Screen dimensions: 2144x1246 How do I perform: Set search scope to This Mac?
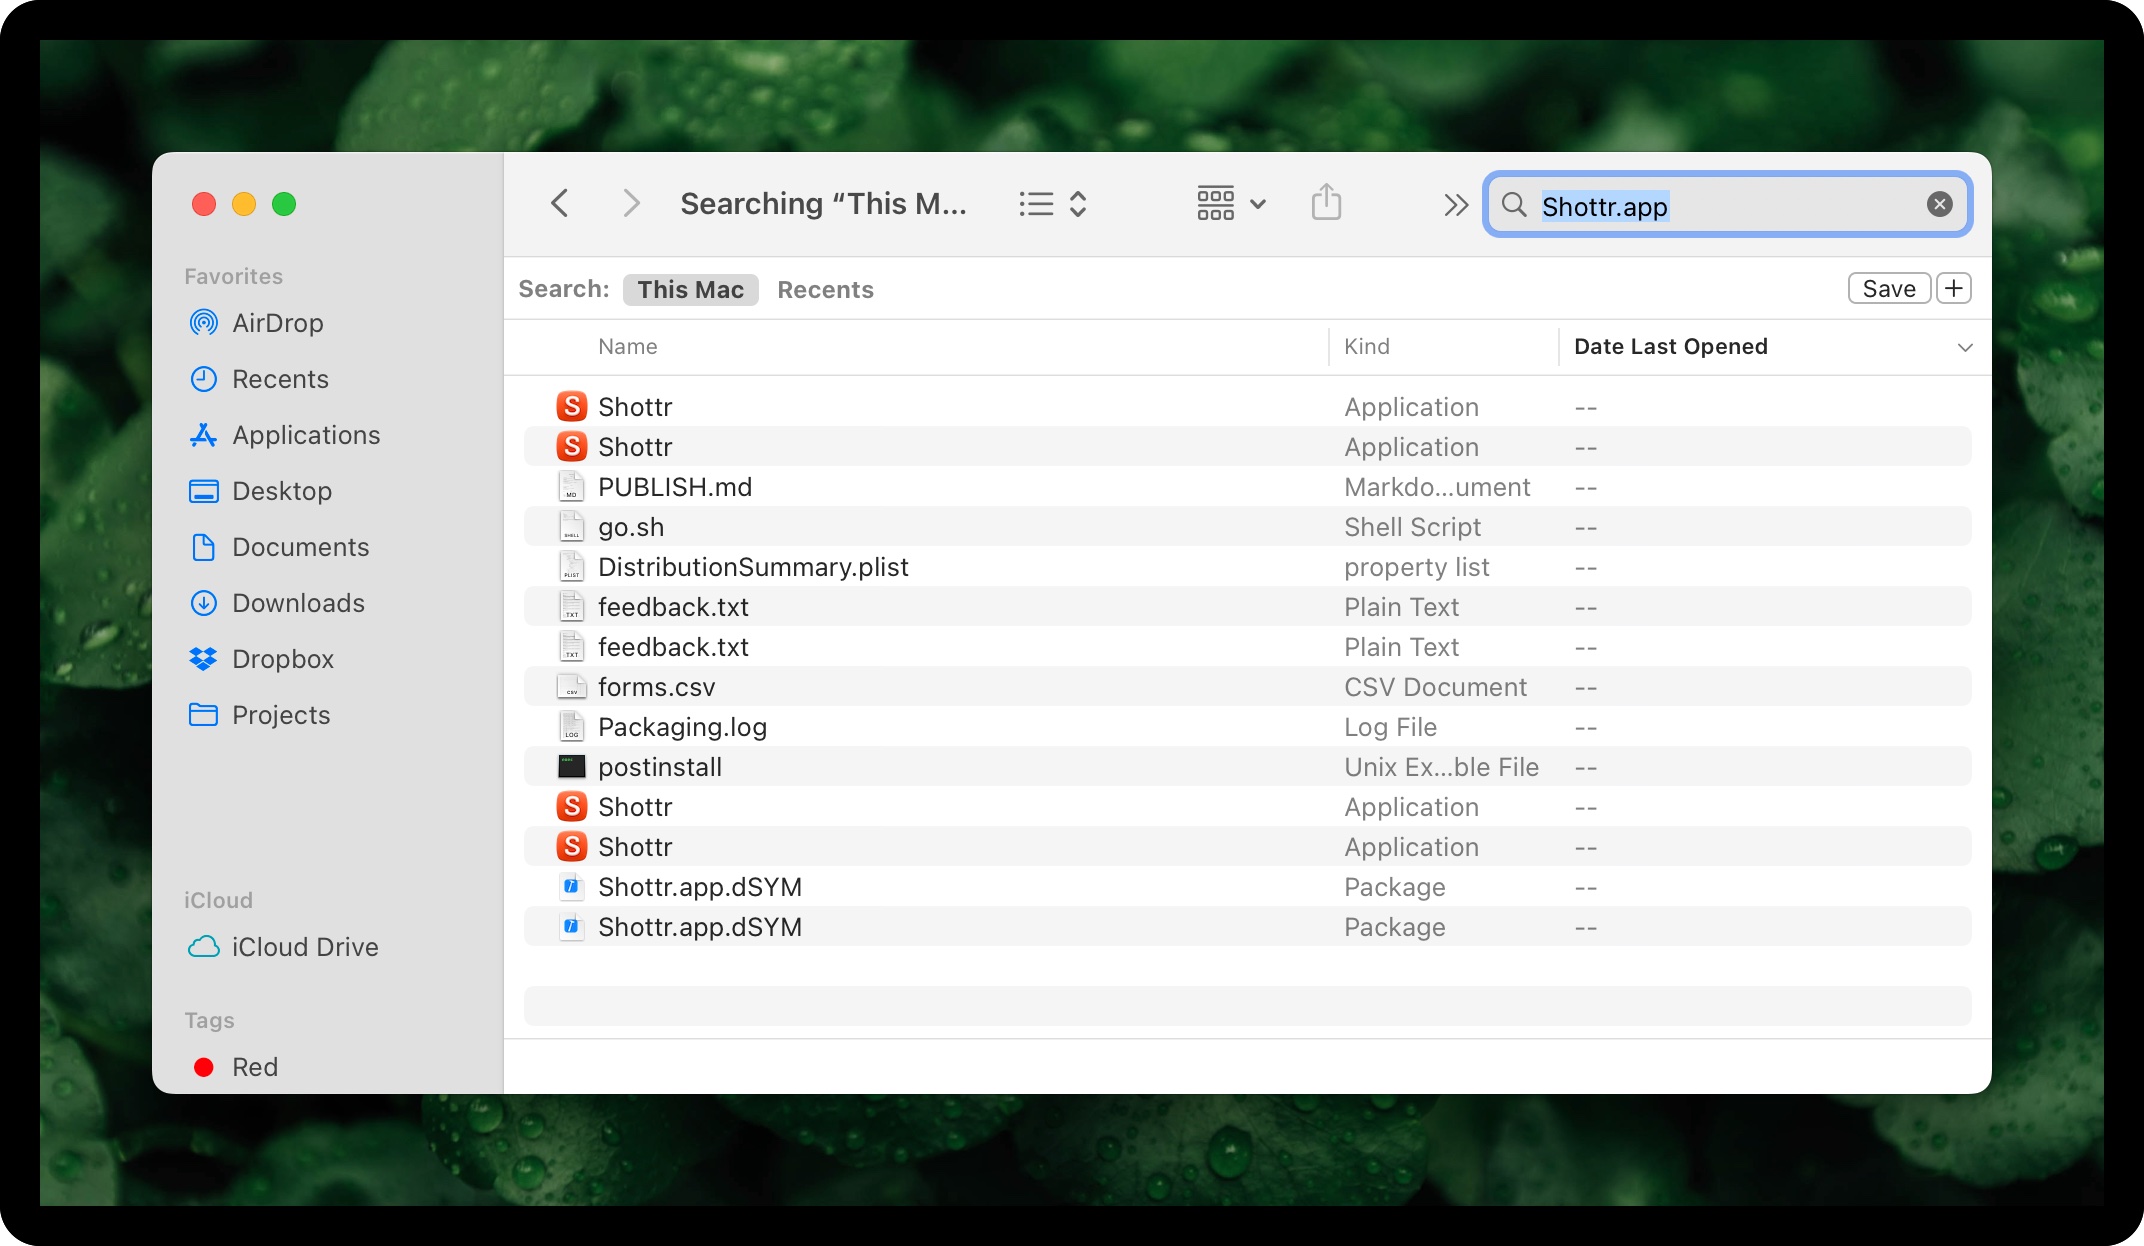(690, 290)
